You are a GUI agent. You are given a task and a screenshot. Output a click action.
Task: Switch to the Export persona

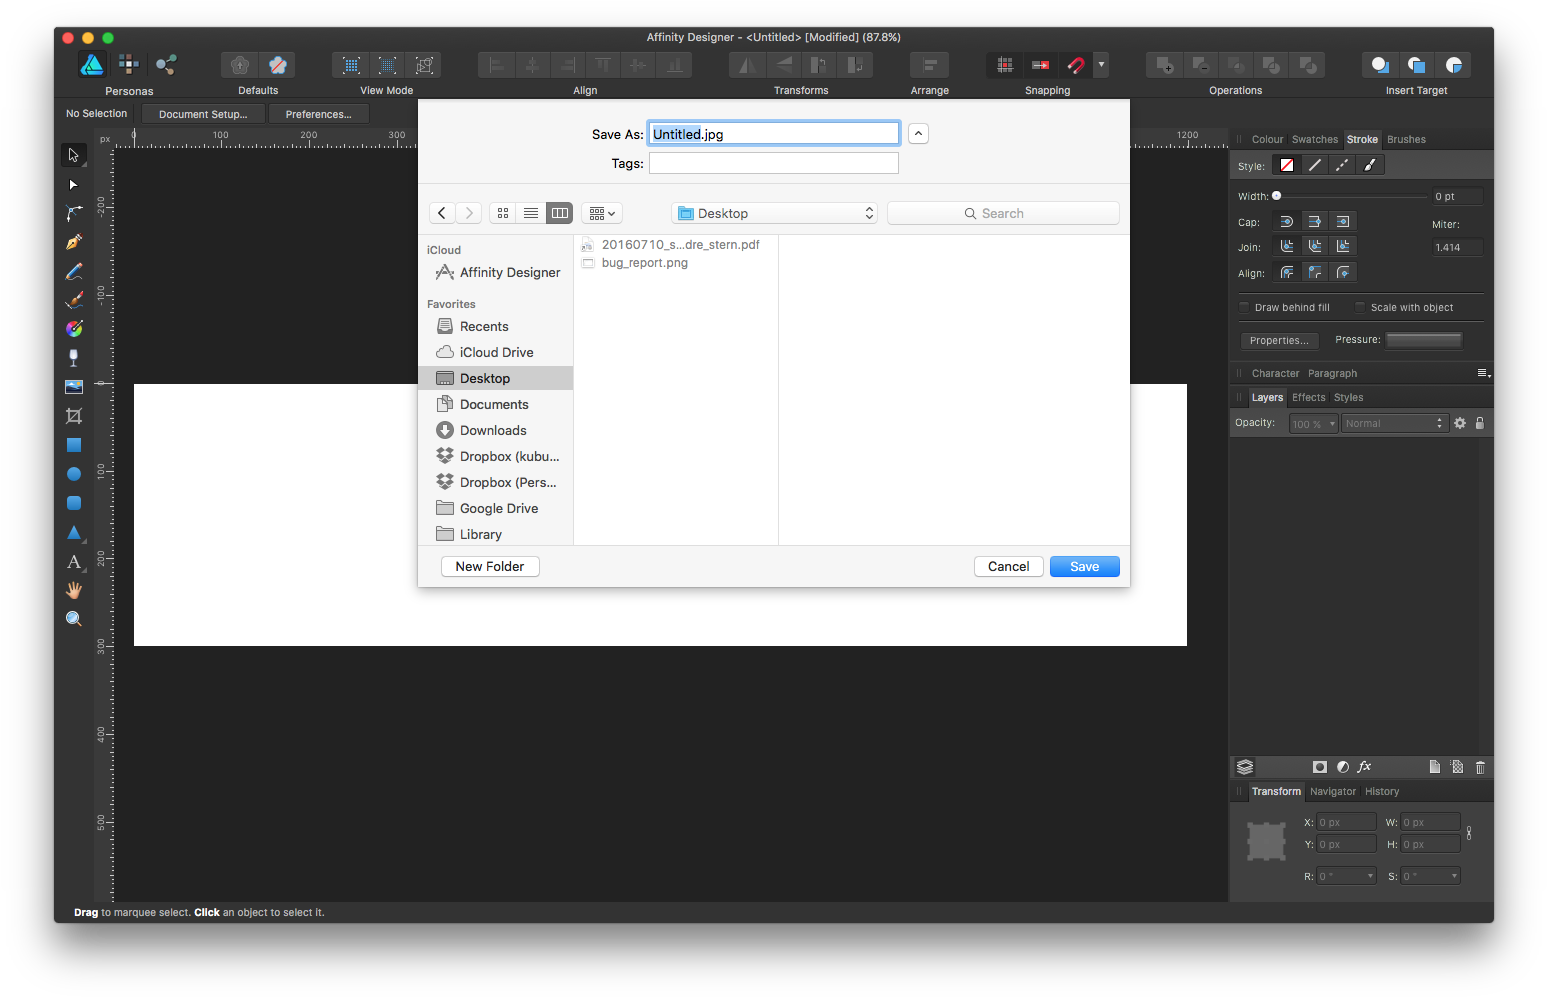[x=166, y=65]
